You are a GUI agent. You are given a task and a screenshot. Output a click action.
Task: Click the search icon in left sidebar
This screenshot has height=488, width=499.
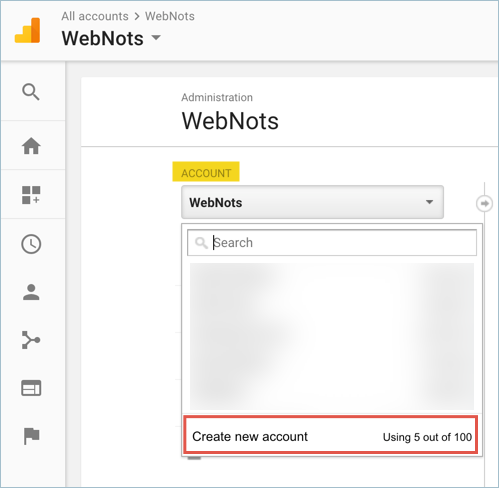coord(31,92)
